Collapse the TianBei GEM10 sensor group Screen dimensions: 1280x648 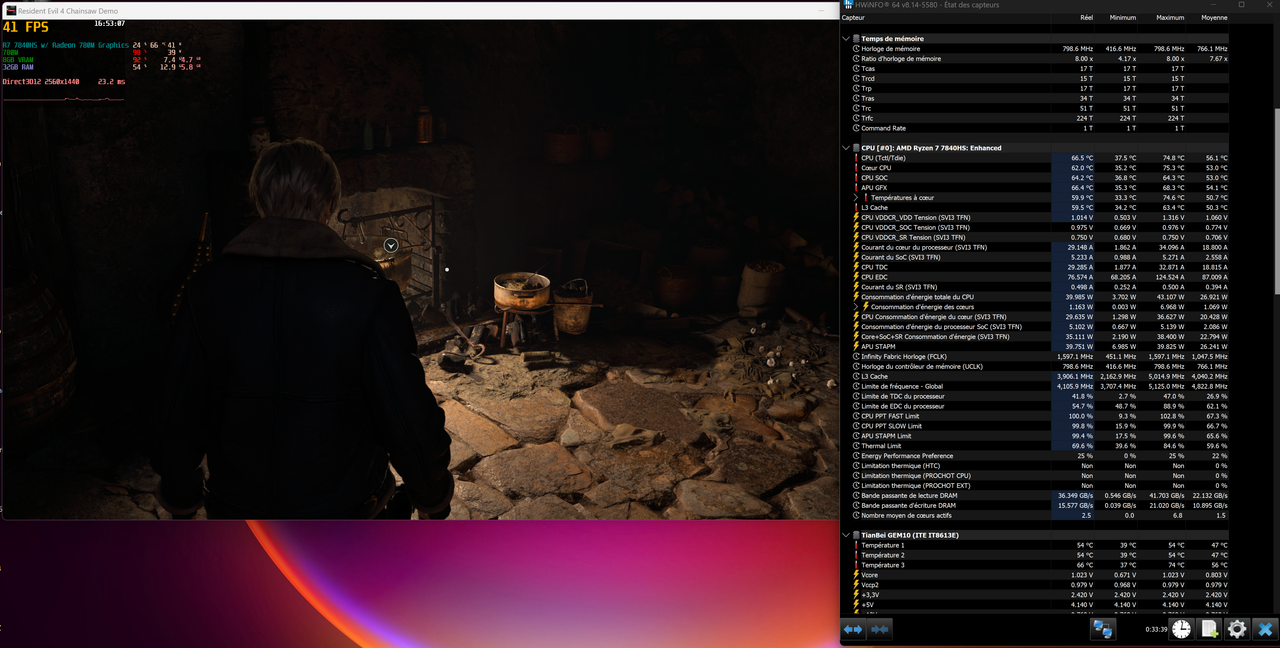[847, 535]
